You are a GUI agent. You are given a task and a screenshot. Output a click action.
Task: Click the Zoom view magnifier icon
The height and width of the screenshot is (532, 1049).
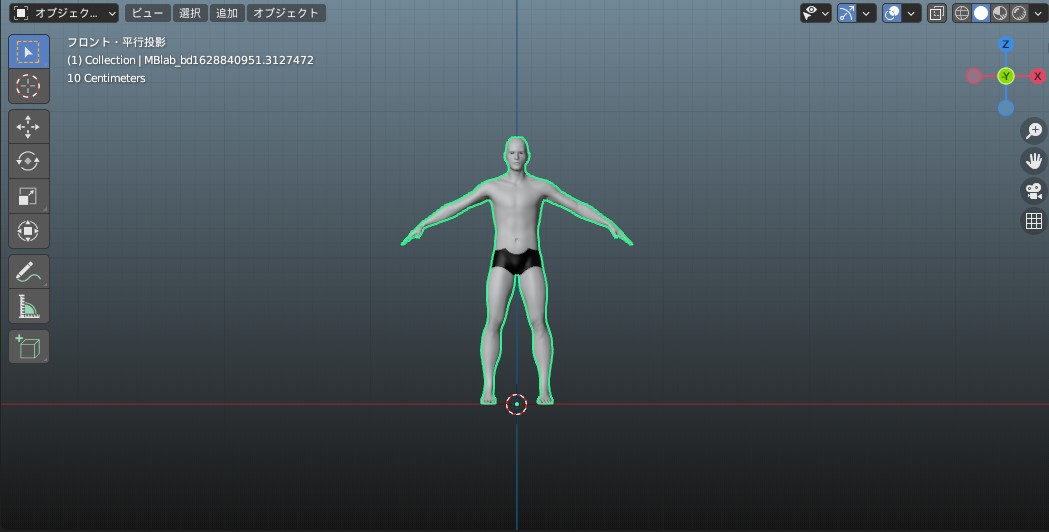point(1034,130)
